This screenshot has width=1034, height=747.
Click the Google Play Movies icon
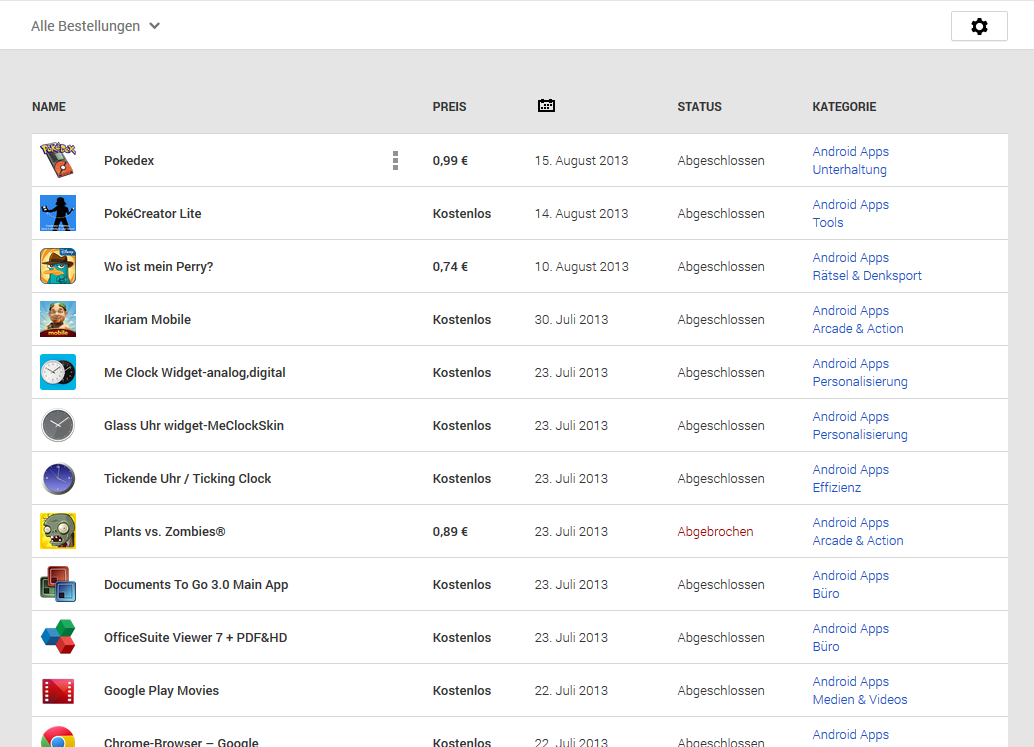57,690
